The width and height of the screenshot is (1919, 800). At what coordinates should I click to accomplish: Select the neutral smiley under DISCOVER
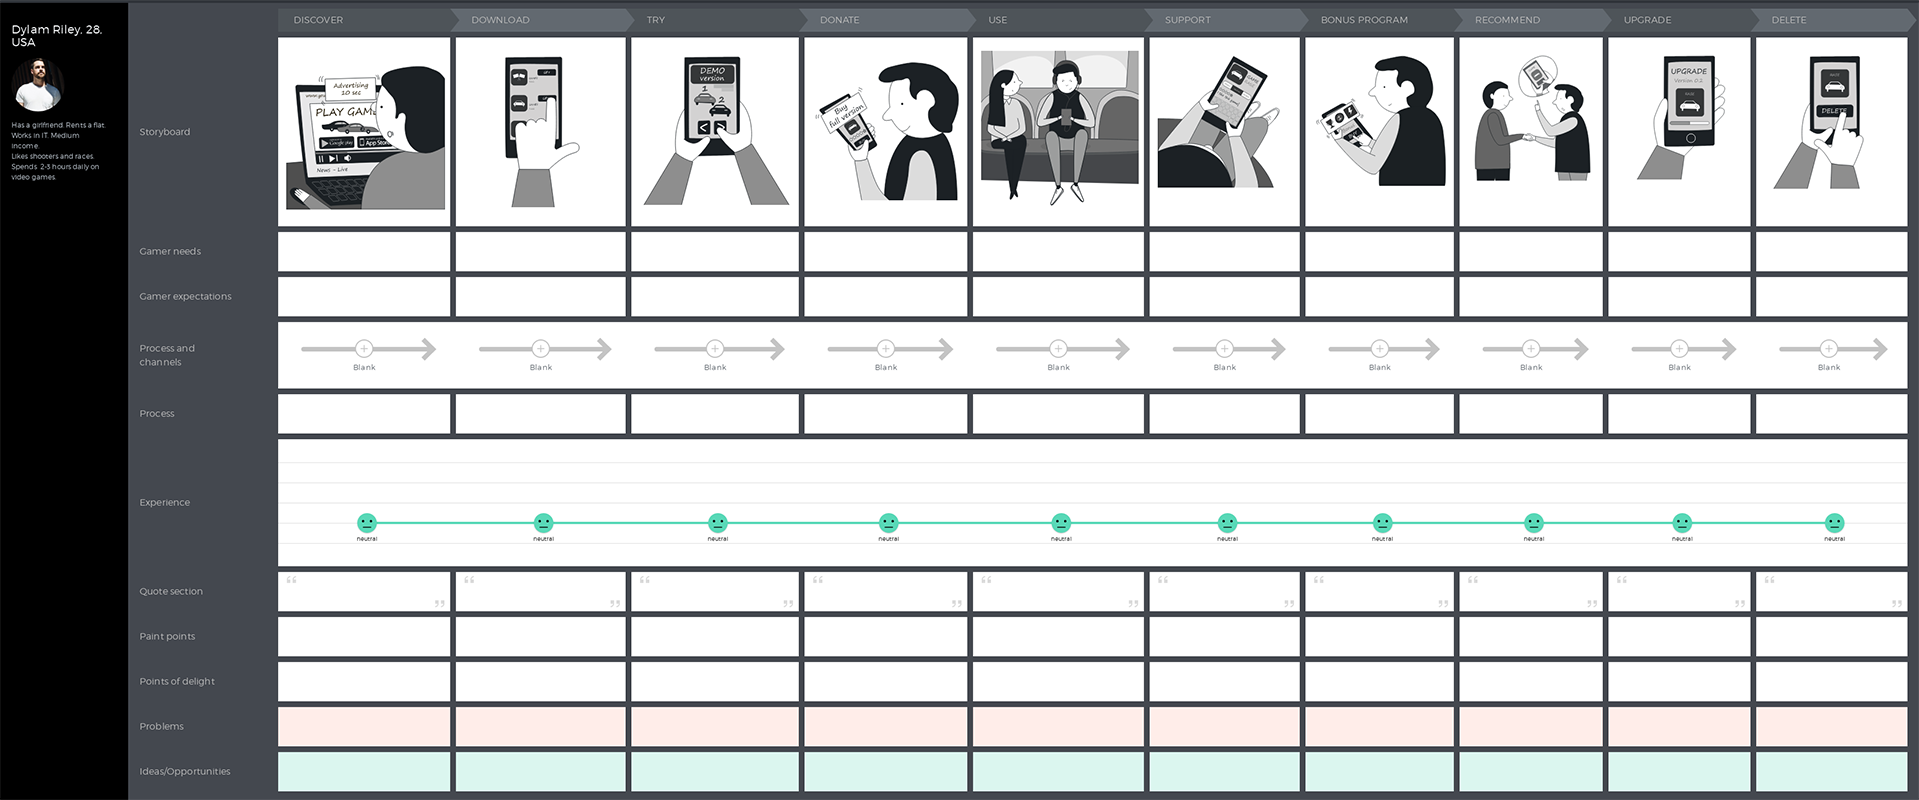click(367, 522)
